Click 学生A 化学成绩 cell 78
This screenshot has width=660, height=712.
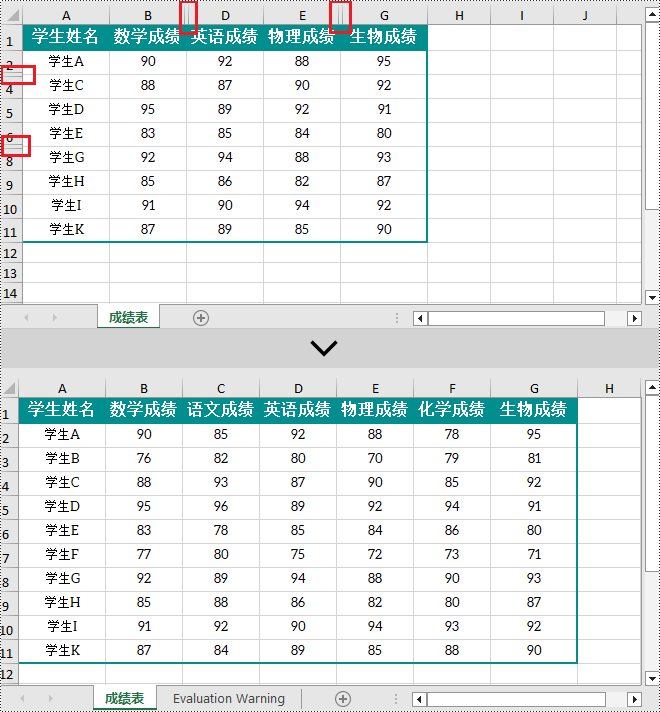pyautogui.click(x=452, y=435)
